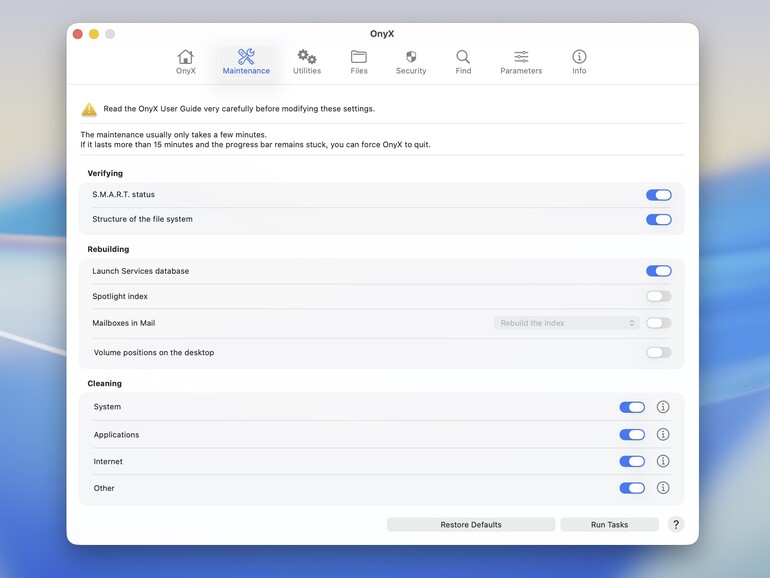Enable Volume positions on the desktop
The image size is (770, 578).
point(659,352)
